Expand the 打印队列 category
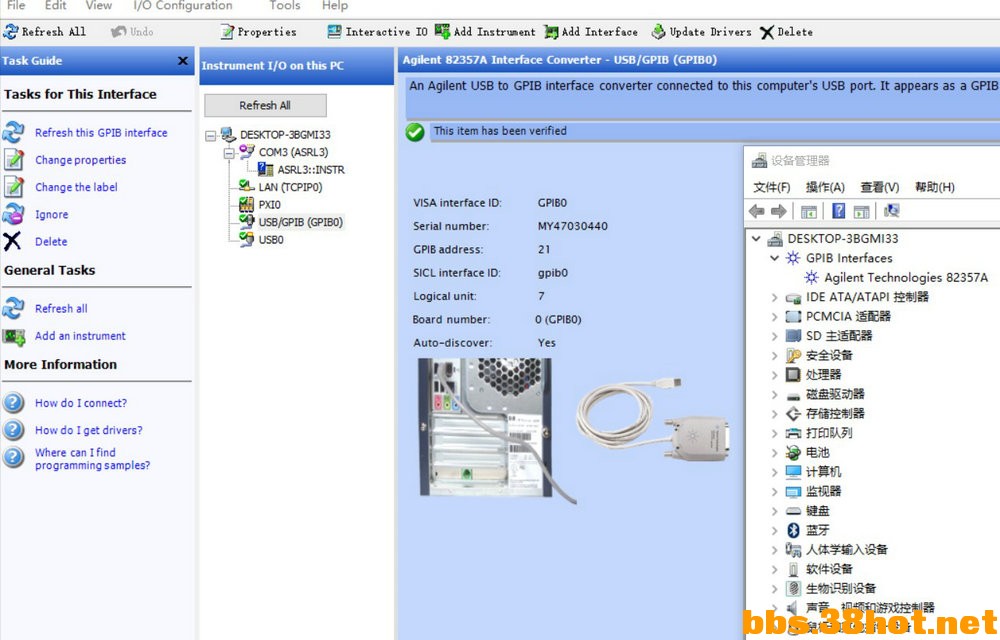The height and width of the screenshot is (640, 1000). 774,433
